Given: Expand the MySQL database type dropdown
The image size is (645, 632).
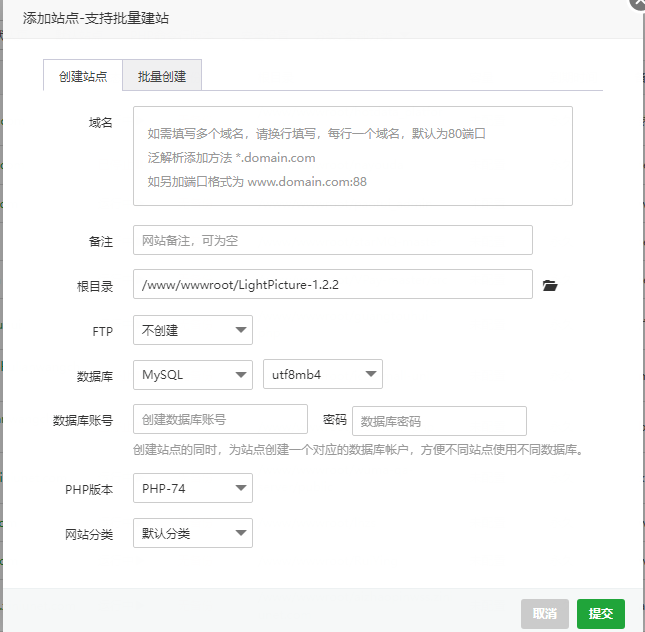Looking at the screenshot, I should point(193,374).
